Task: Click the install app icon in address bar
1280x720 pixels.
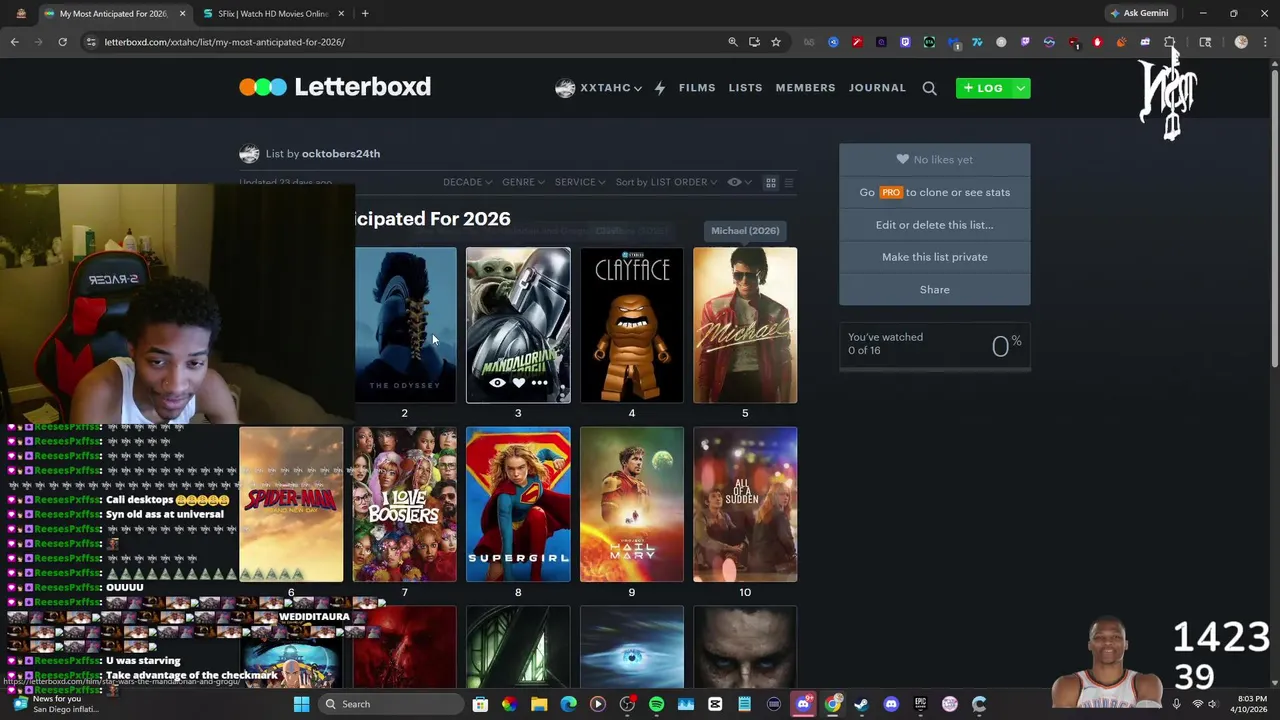Action: (x=754, y=42)
